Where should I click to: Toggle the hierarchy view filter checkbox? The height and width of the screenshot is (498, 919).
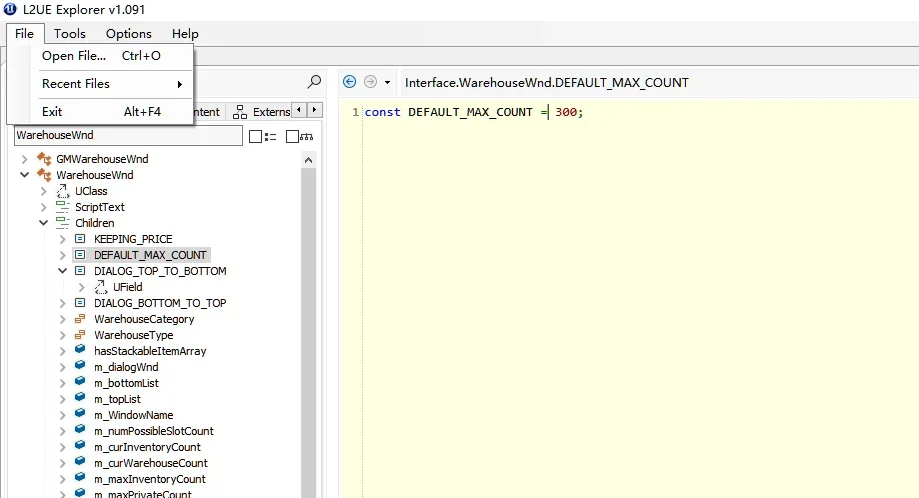292,137
